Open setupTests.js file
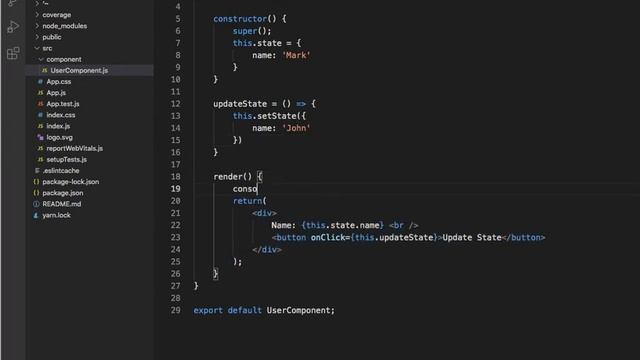This screenshot has width=640, height=360. coord(67,160)
